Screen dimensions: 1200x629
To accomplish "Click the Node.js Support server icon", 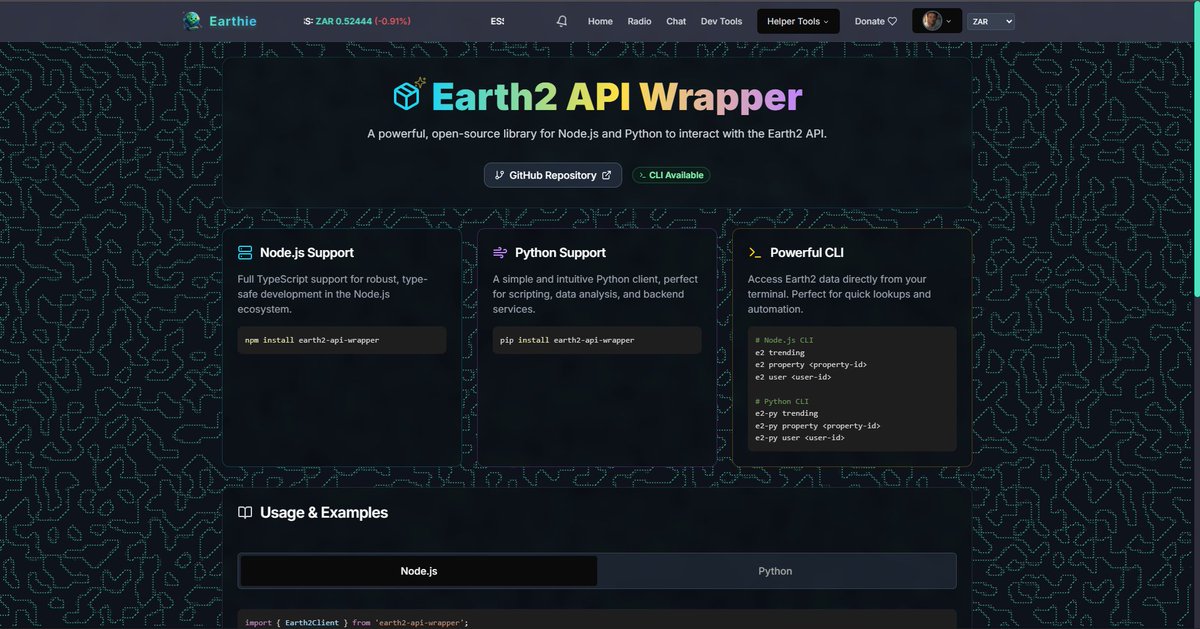I will pyautogui.click(x=245, y=253).
